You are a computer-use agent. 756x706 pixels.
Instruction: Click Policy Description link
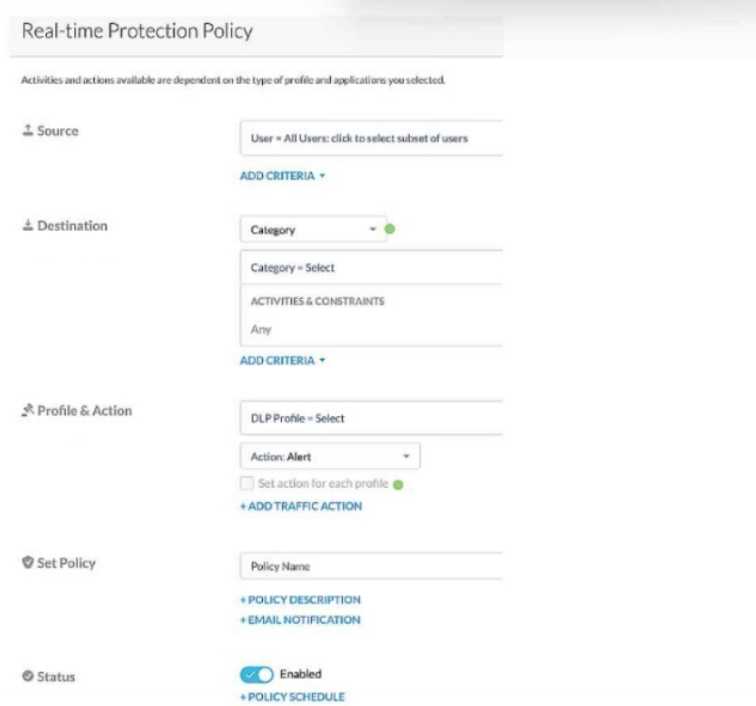click(x=300, y=600)
